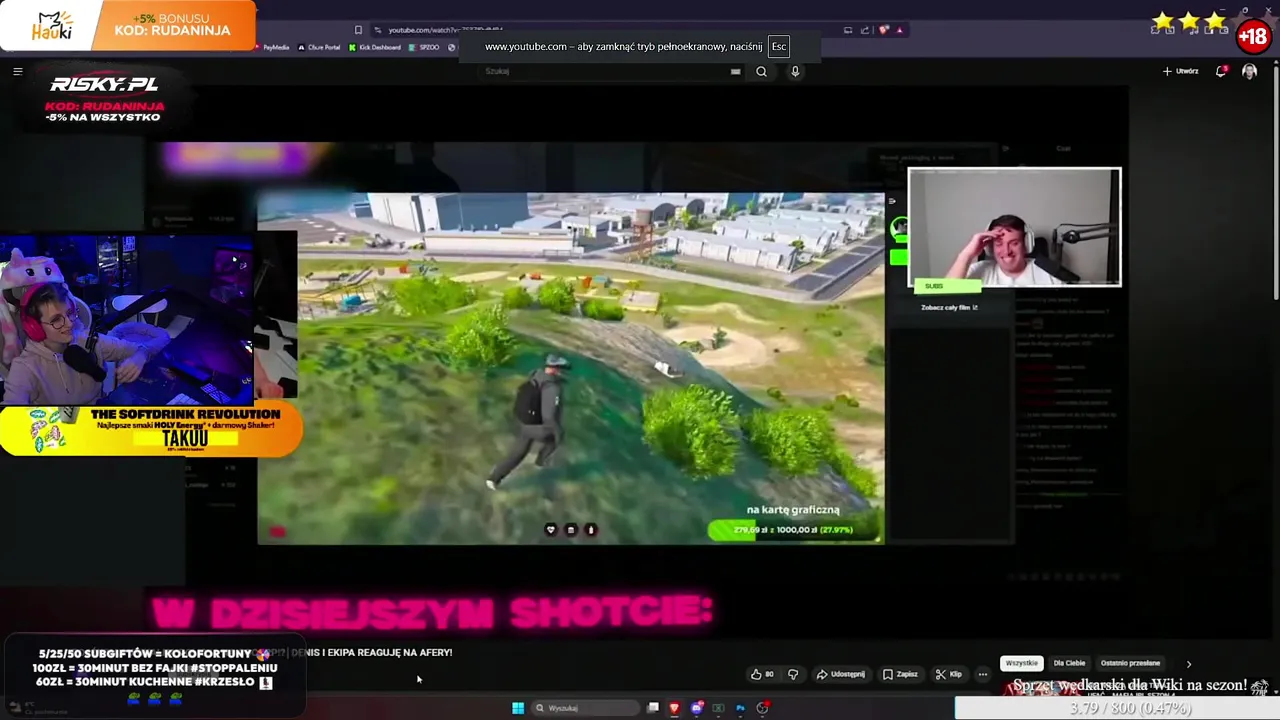Click the browser bookmark icon near address bar

pyautogui.click(x=358, y=30)
